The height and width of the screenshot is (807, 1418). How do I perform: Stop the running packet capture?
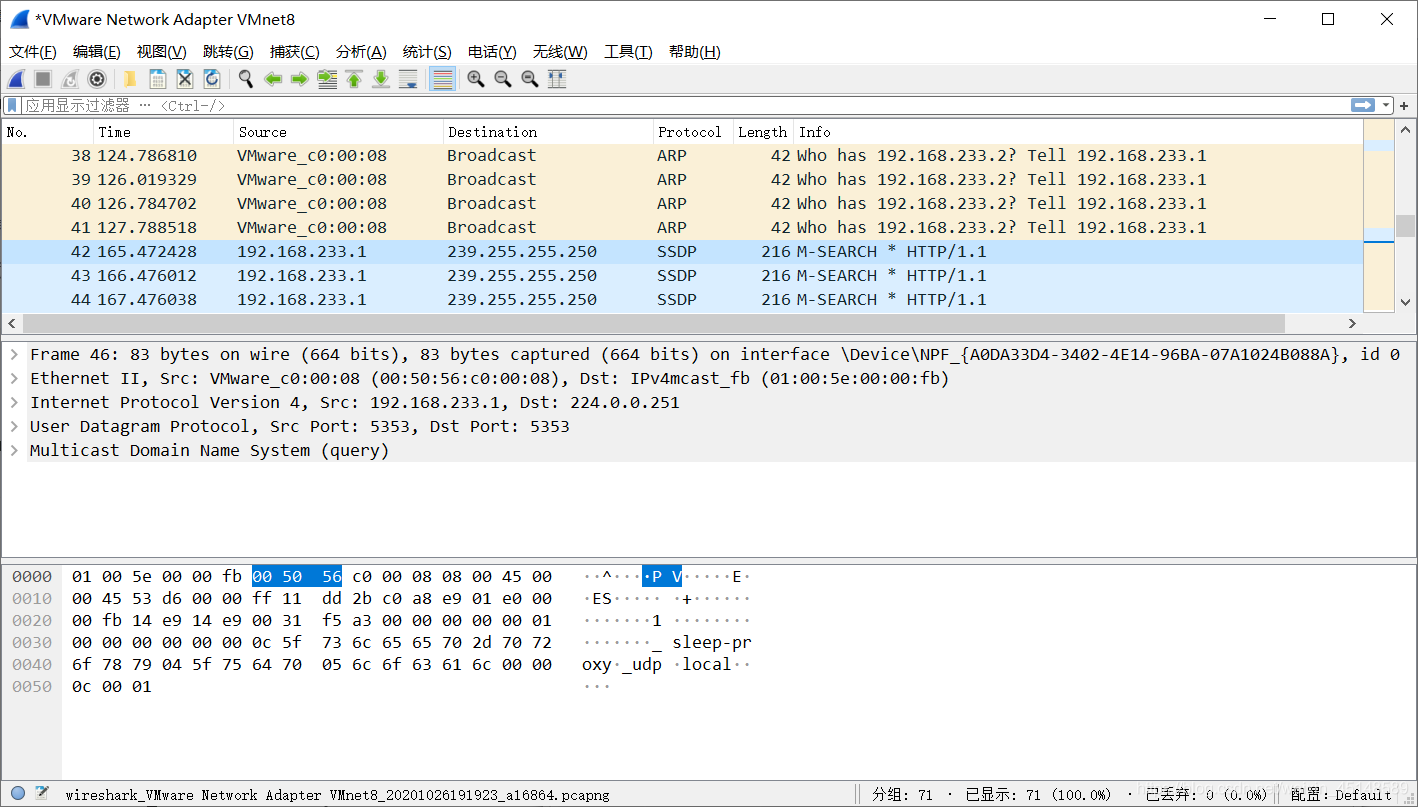tap(43, 79)
